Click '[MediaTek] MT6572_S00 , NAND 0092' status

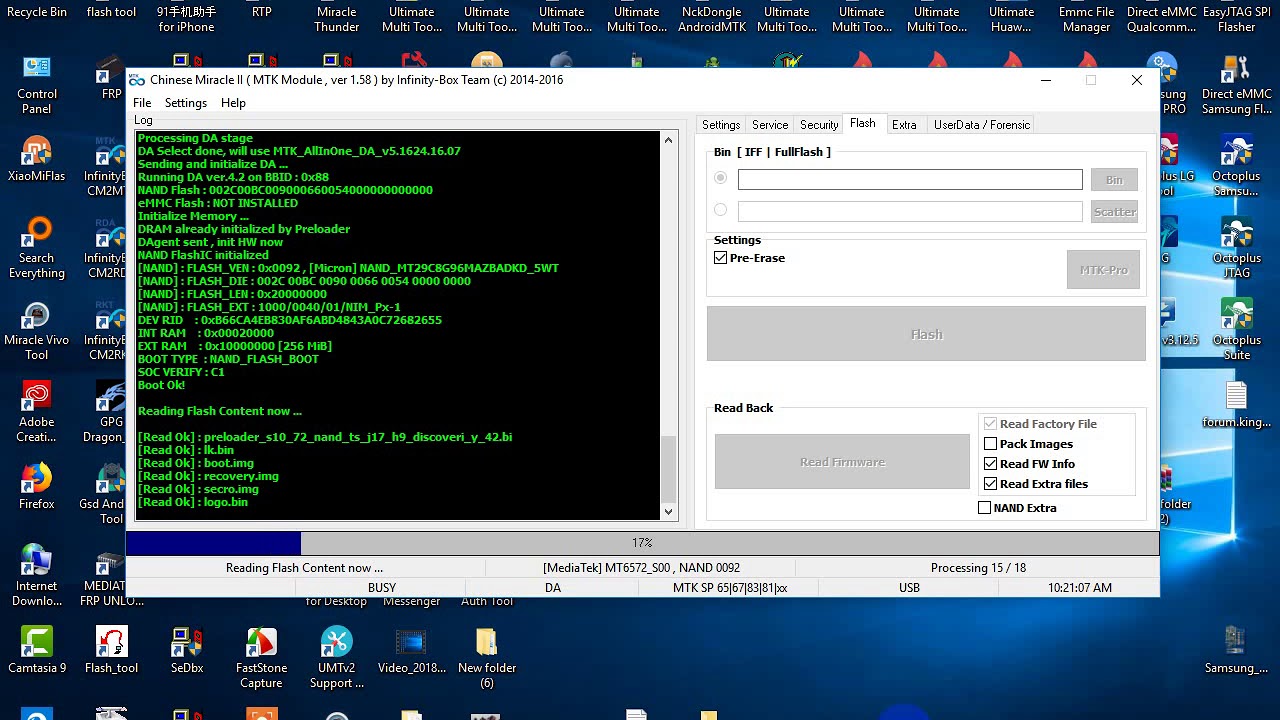(641, 568)
